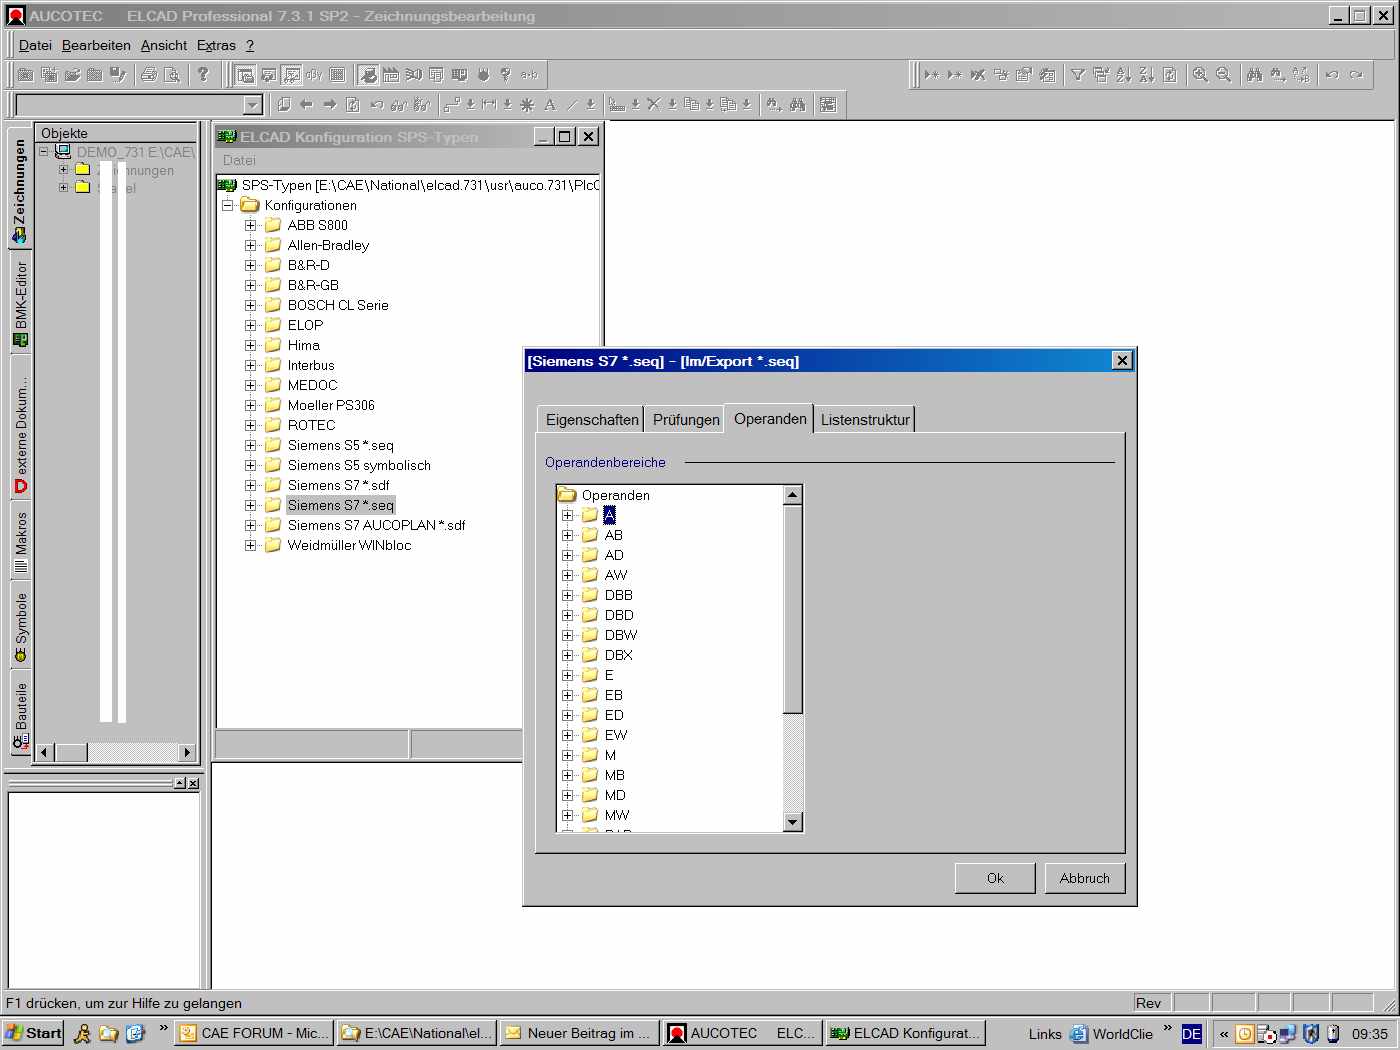Open the Zeichnungen sidebar tab

click(19, 190)
